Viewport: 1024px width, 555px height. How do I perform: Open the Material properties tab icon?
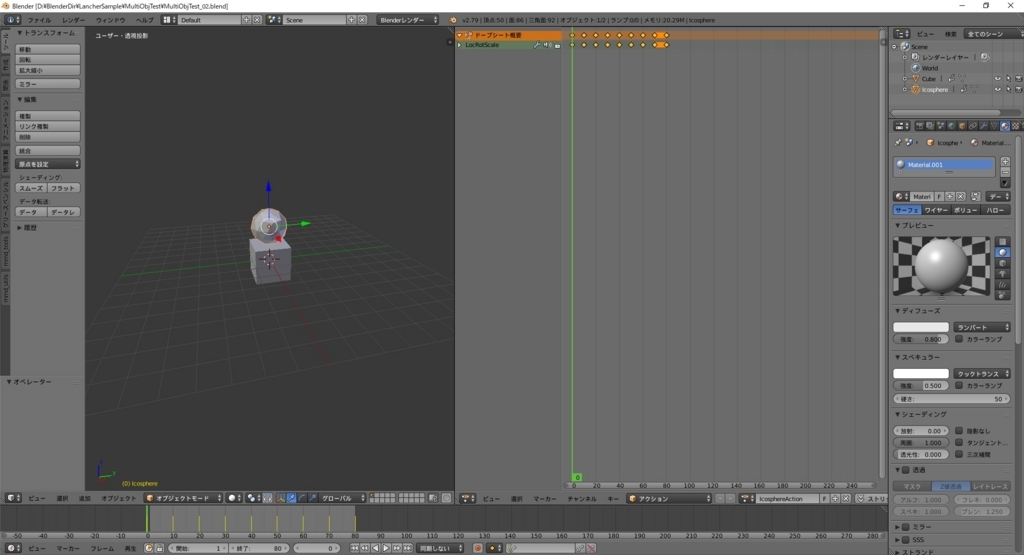click(x=1004, y=126)
